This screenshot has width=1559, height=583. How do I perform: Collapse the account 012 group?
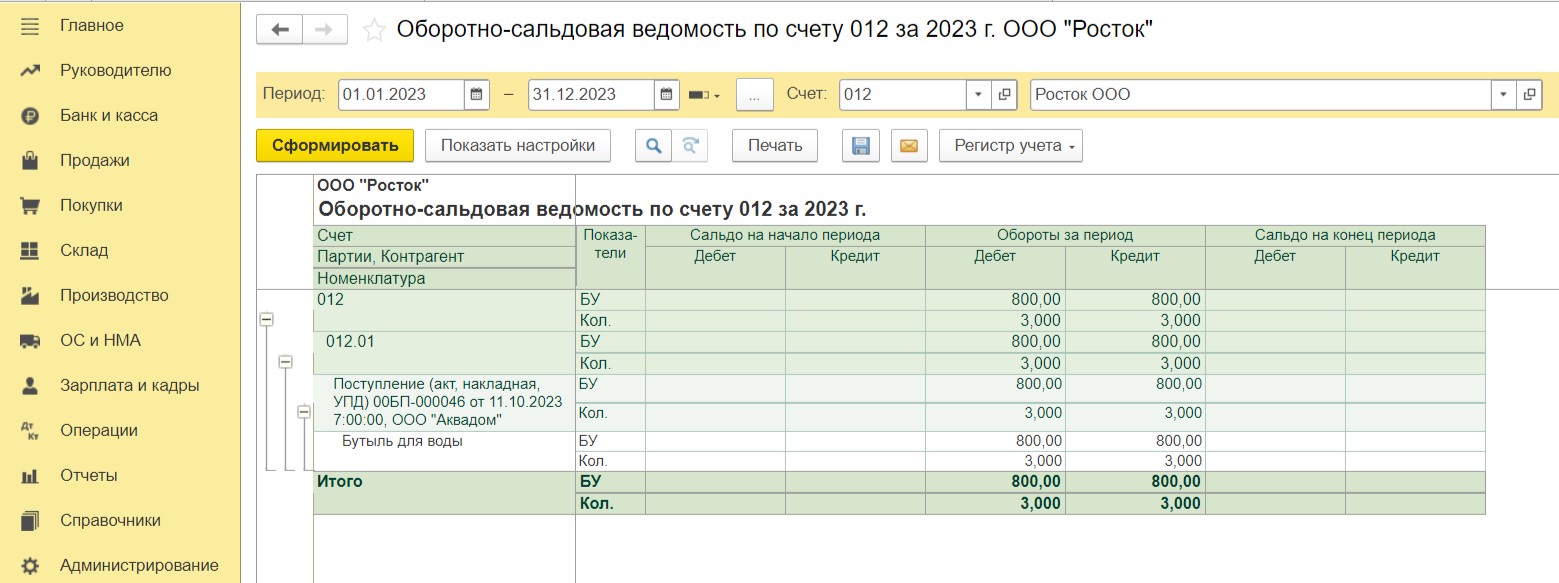[x=266, y=319]
